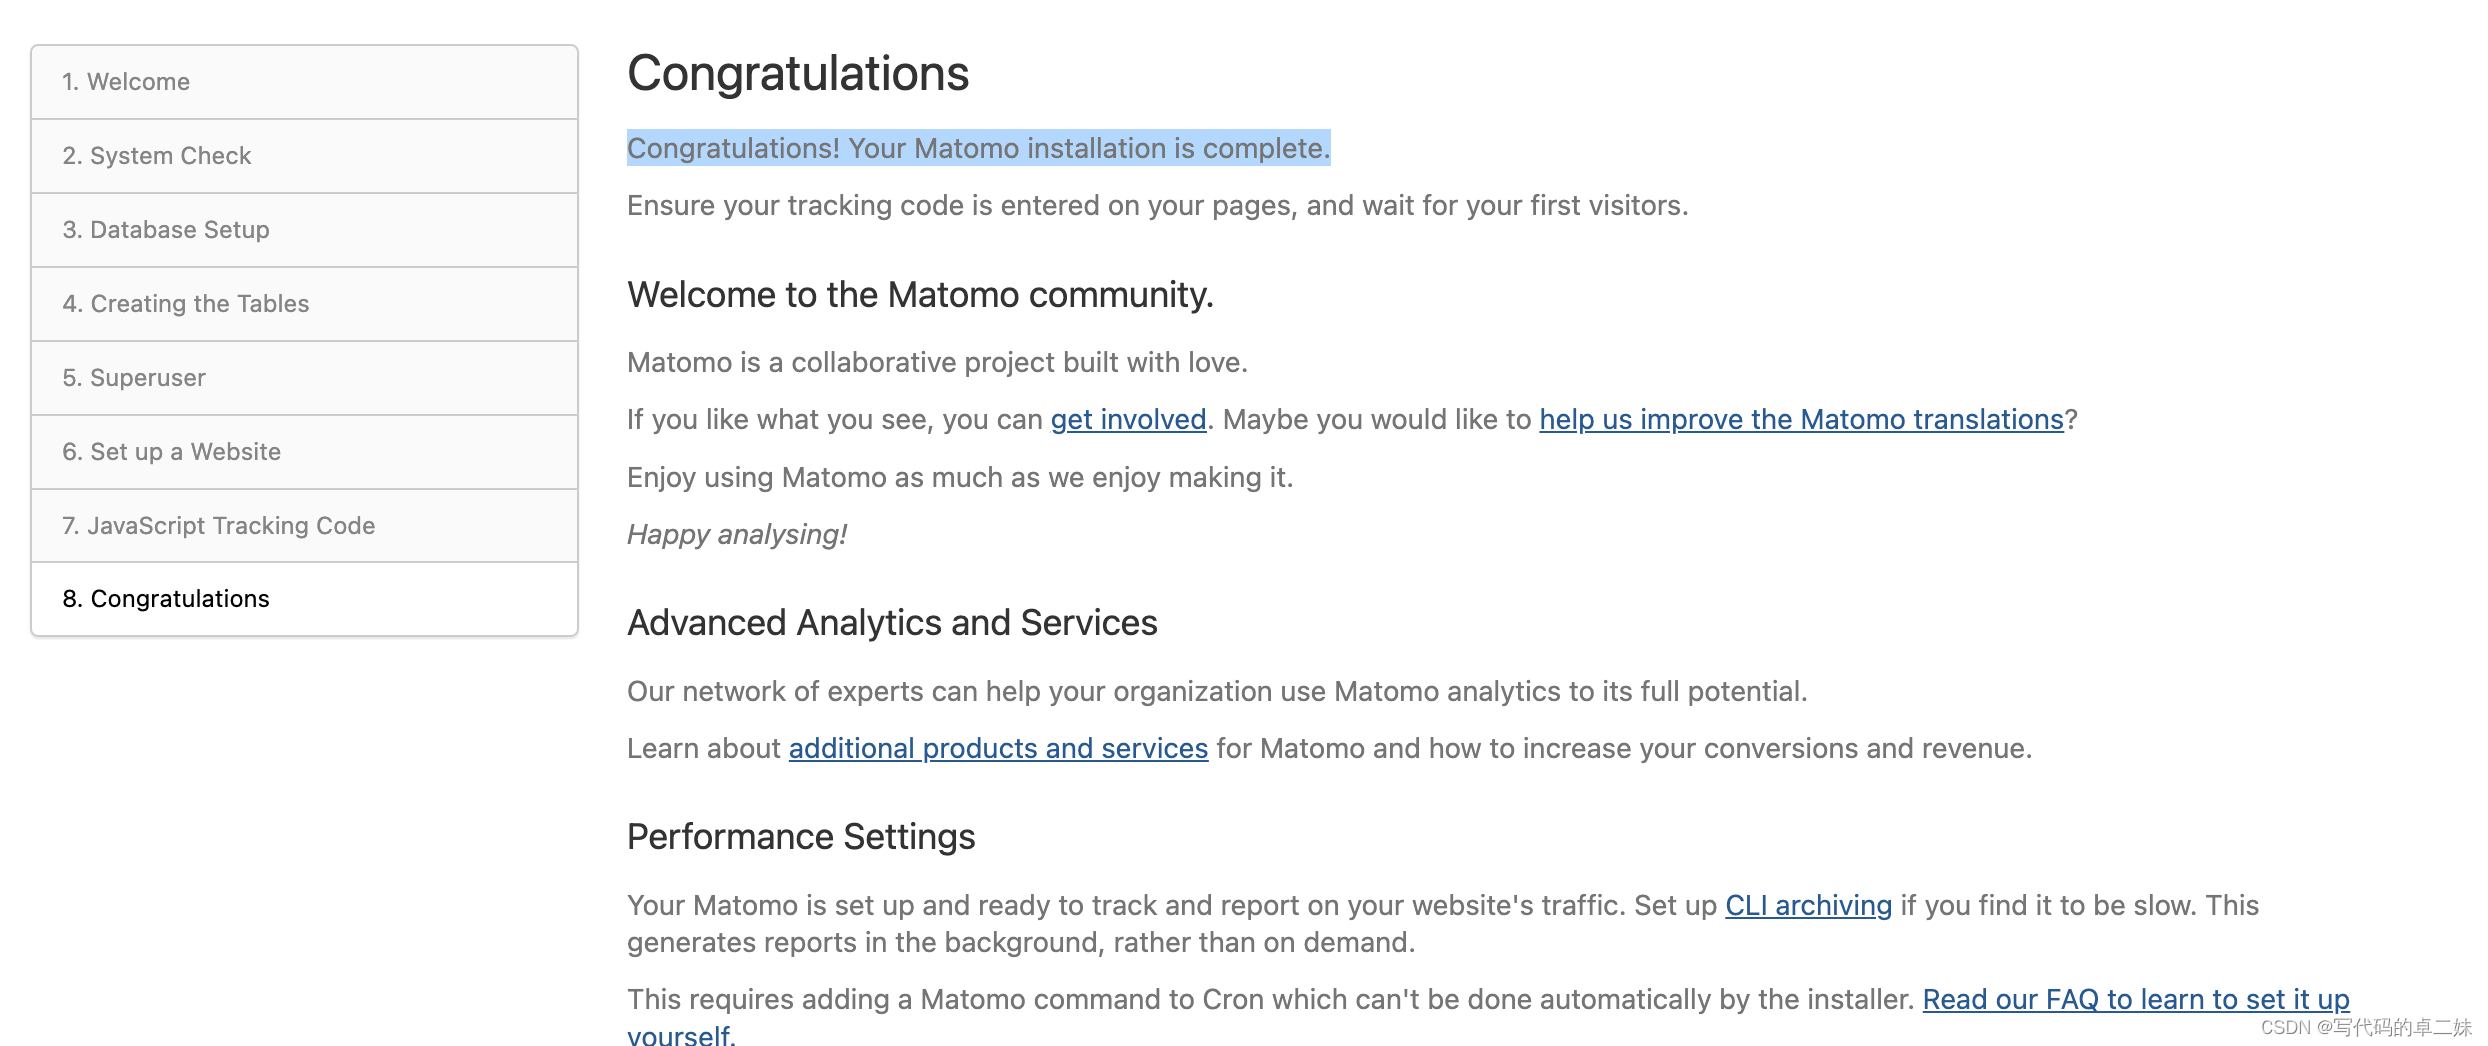2488x1046 pixels.
Task: Click the 'Happy analysing!' italic text
Action: pos(737,535)
